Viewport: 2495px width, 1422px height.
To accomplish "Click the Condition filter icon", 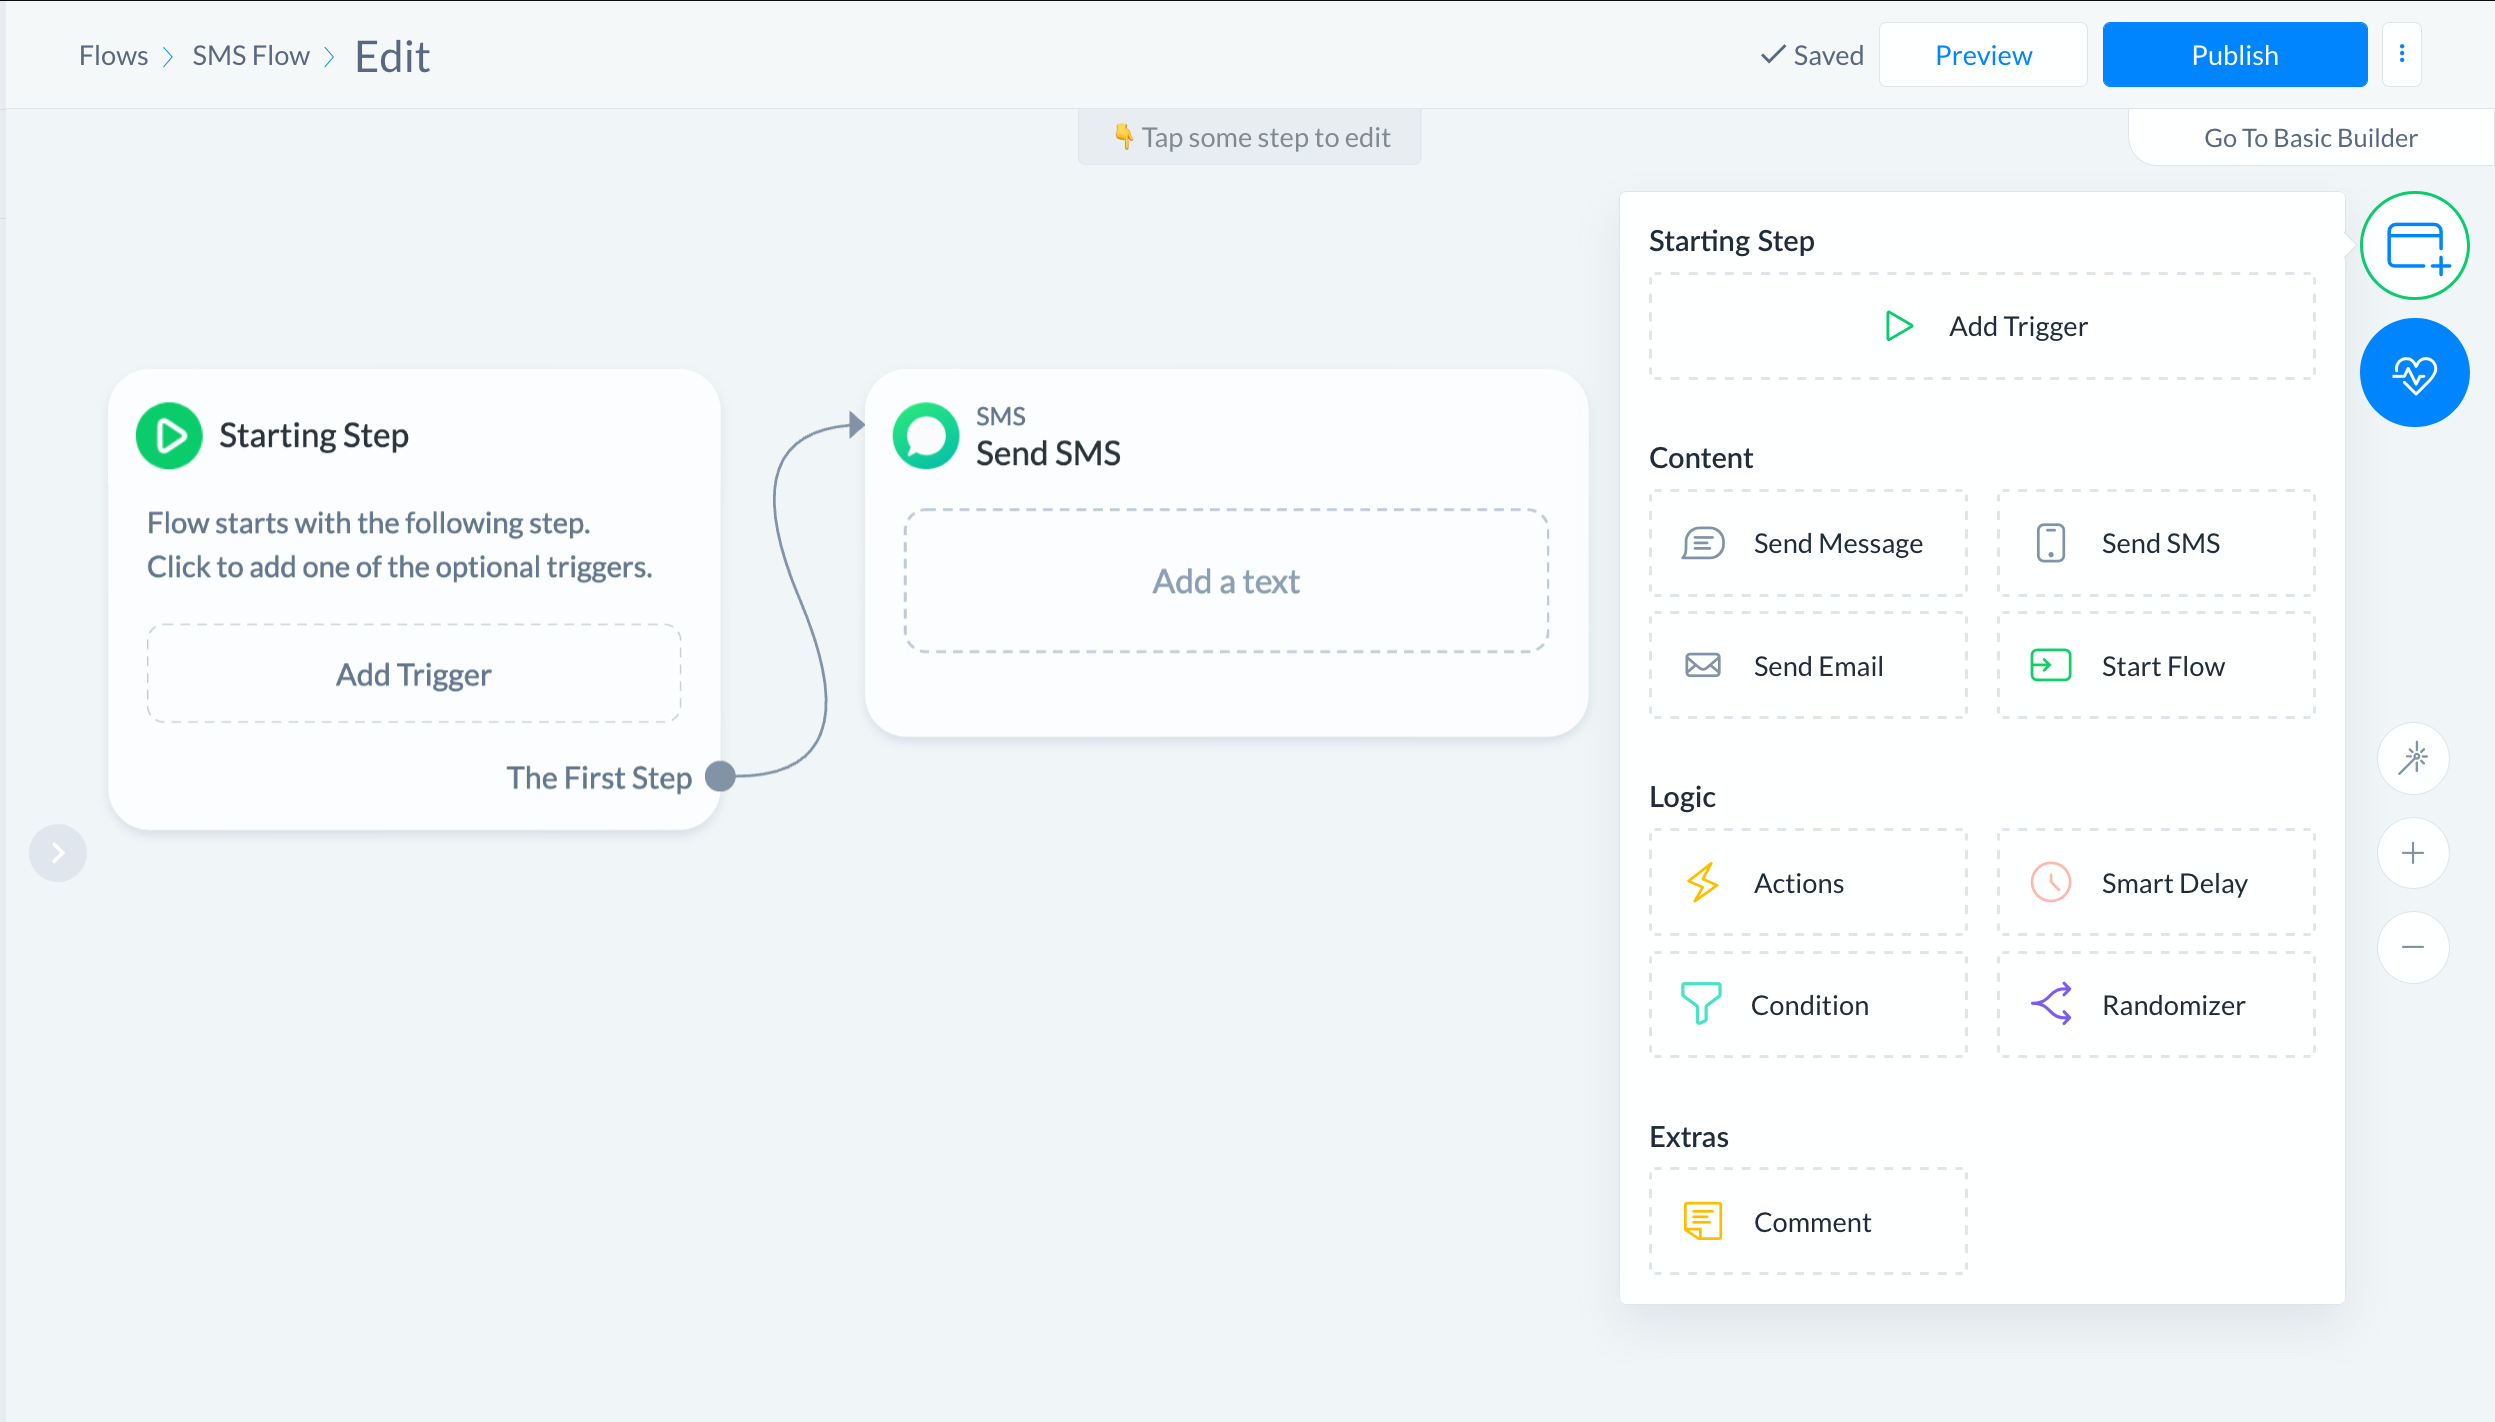I will (1702, 1004).
